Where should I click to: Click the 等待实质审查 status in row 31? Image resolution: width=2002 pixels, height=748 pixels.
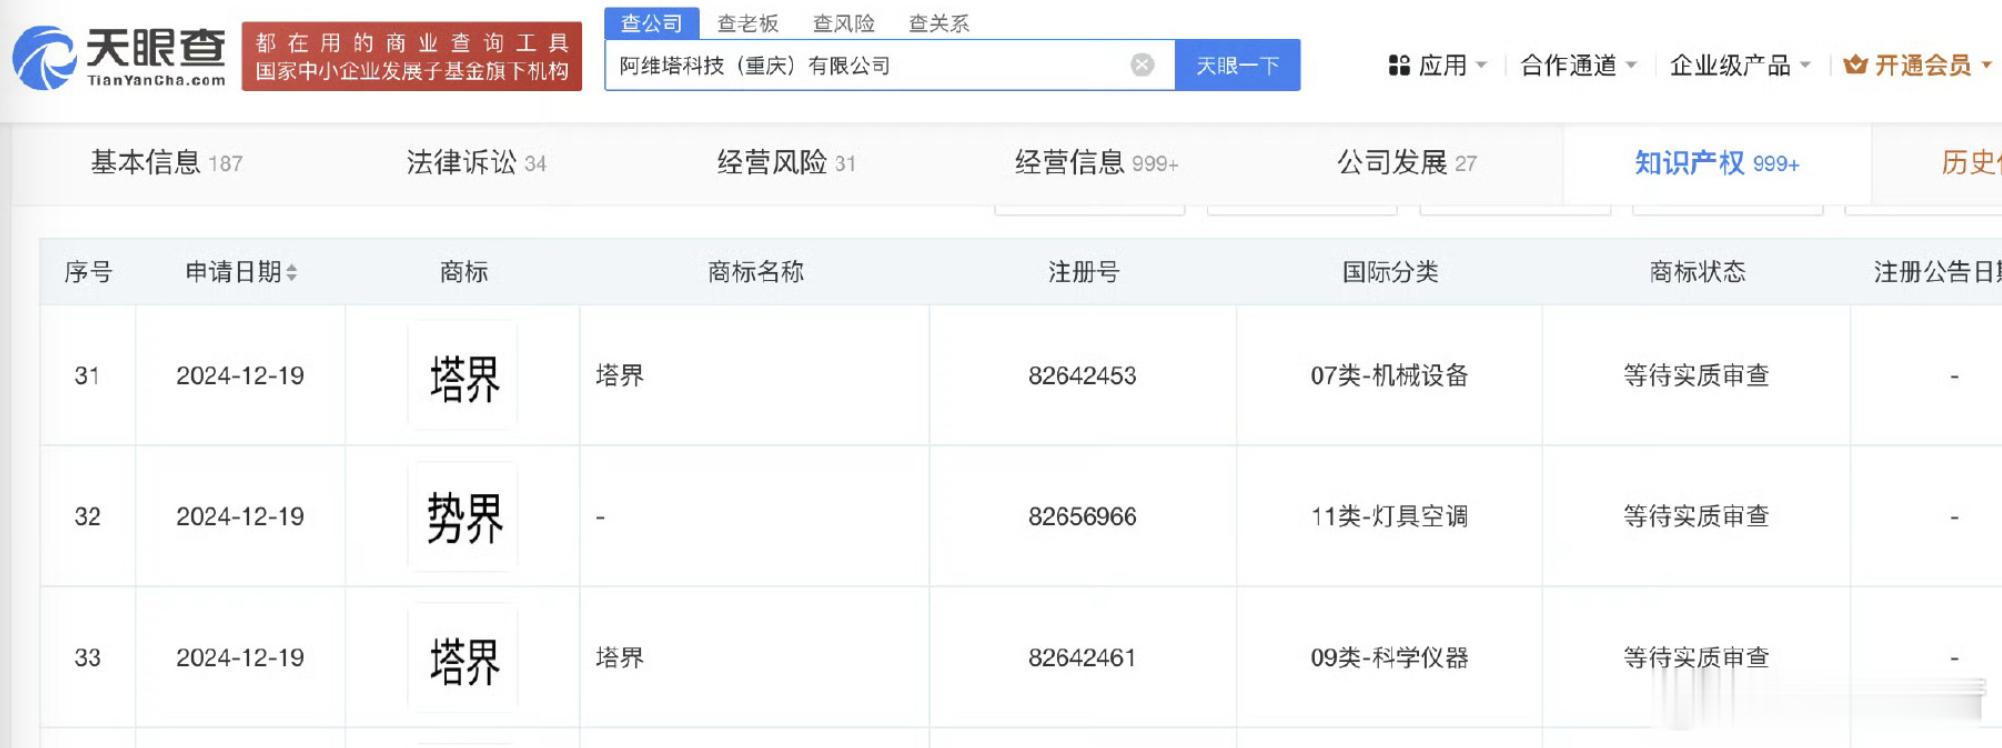click(1696, 376)
